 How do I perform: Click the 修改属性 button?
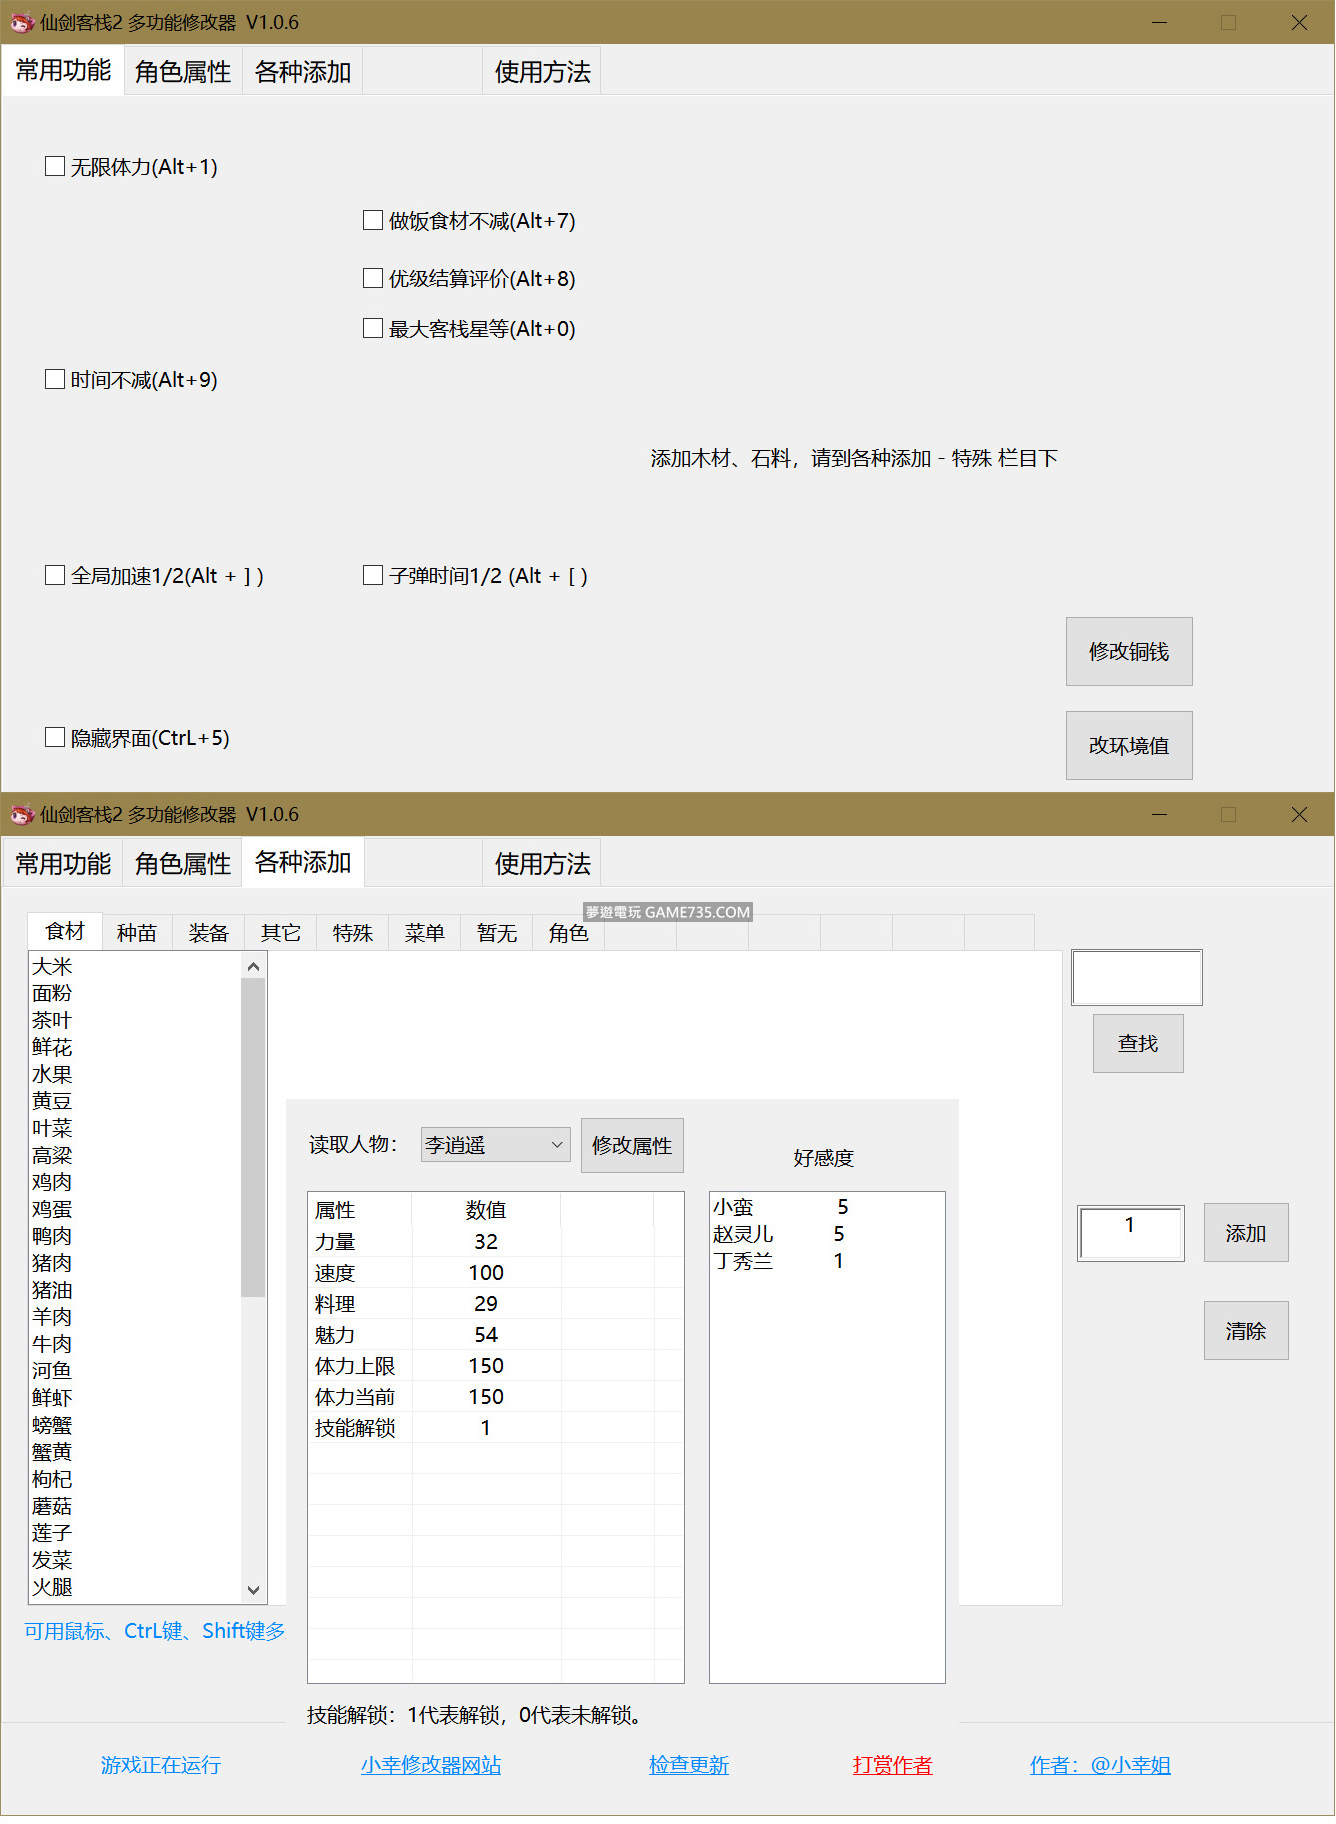tap(632, 1146)
